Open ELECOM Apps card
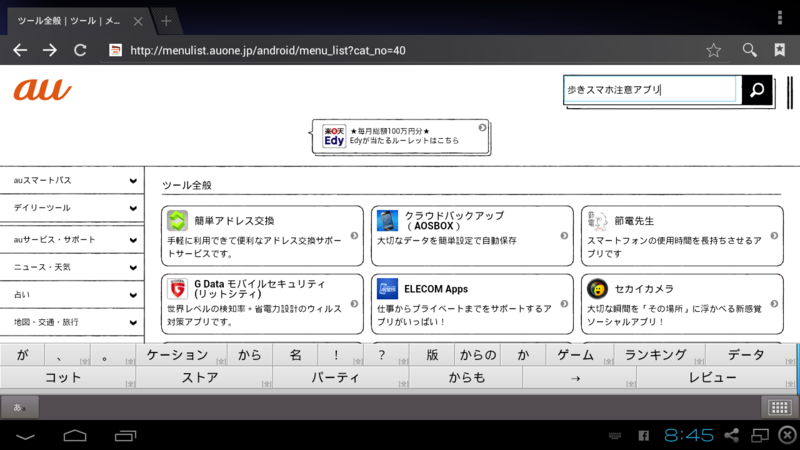Image resolution: width=800 pixels, height=450 pixels. tap(472, 304)
